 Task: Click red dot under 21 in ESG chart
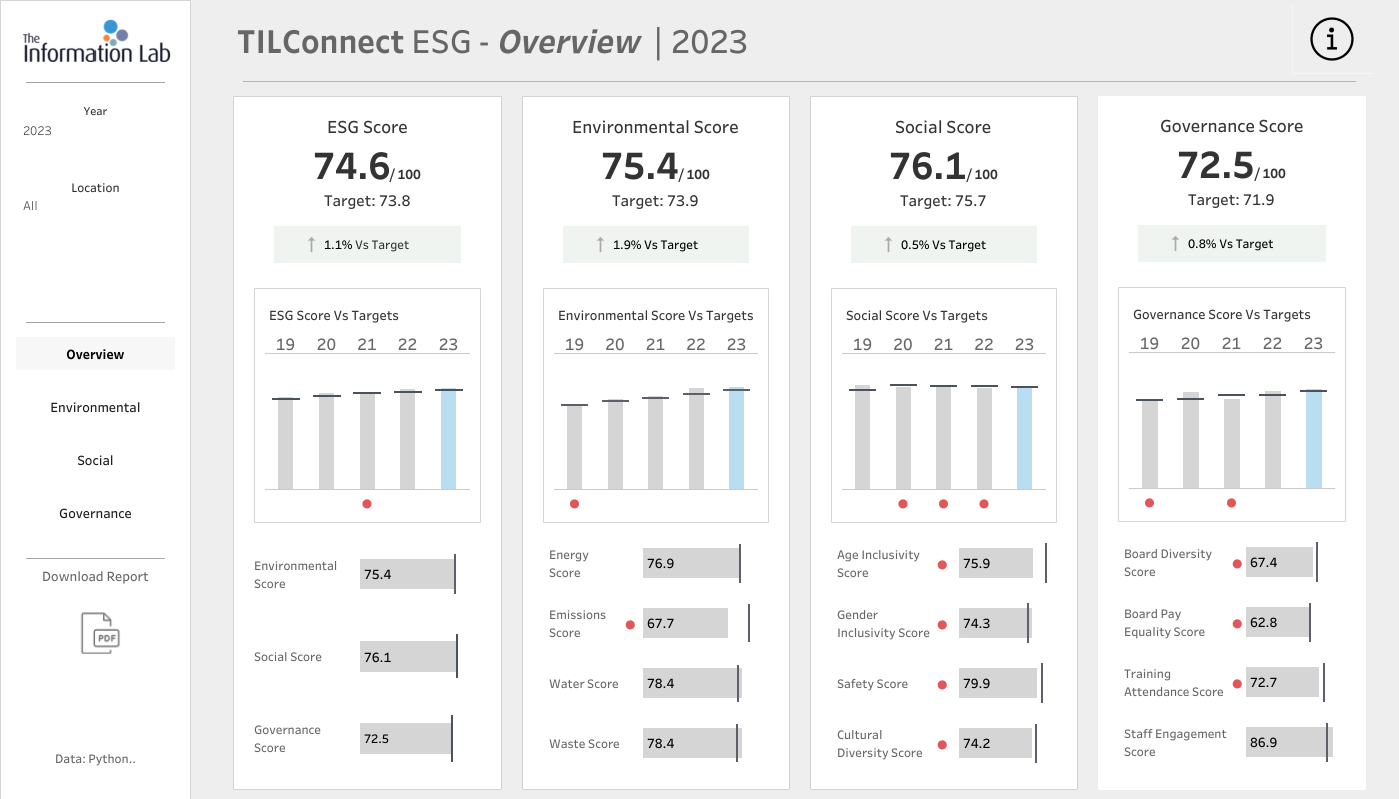[x=367, y=504]
